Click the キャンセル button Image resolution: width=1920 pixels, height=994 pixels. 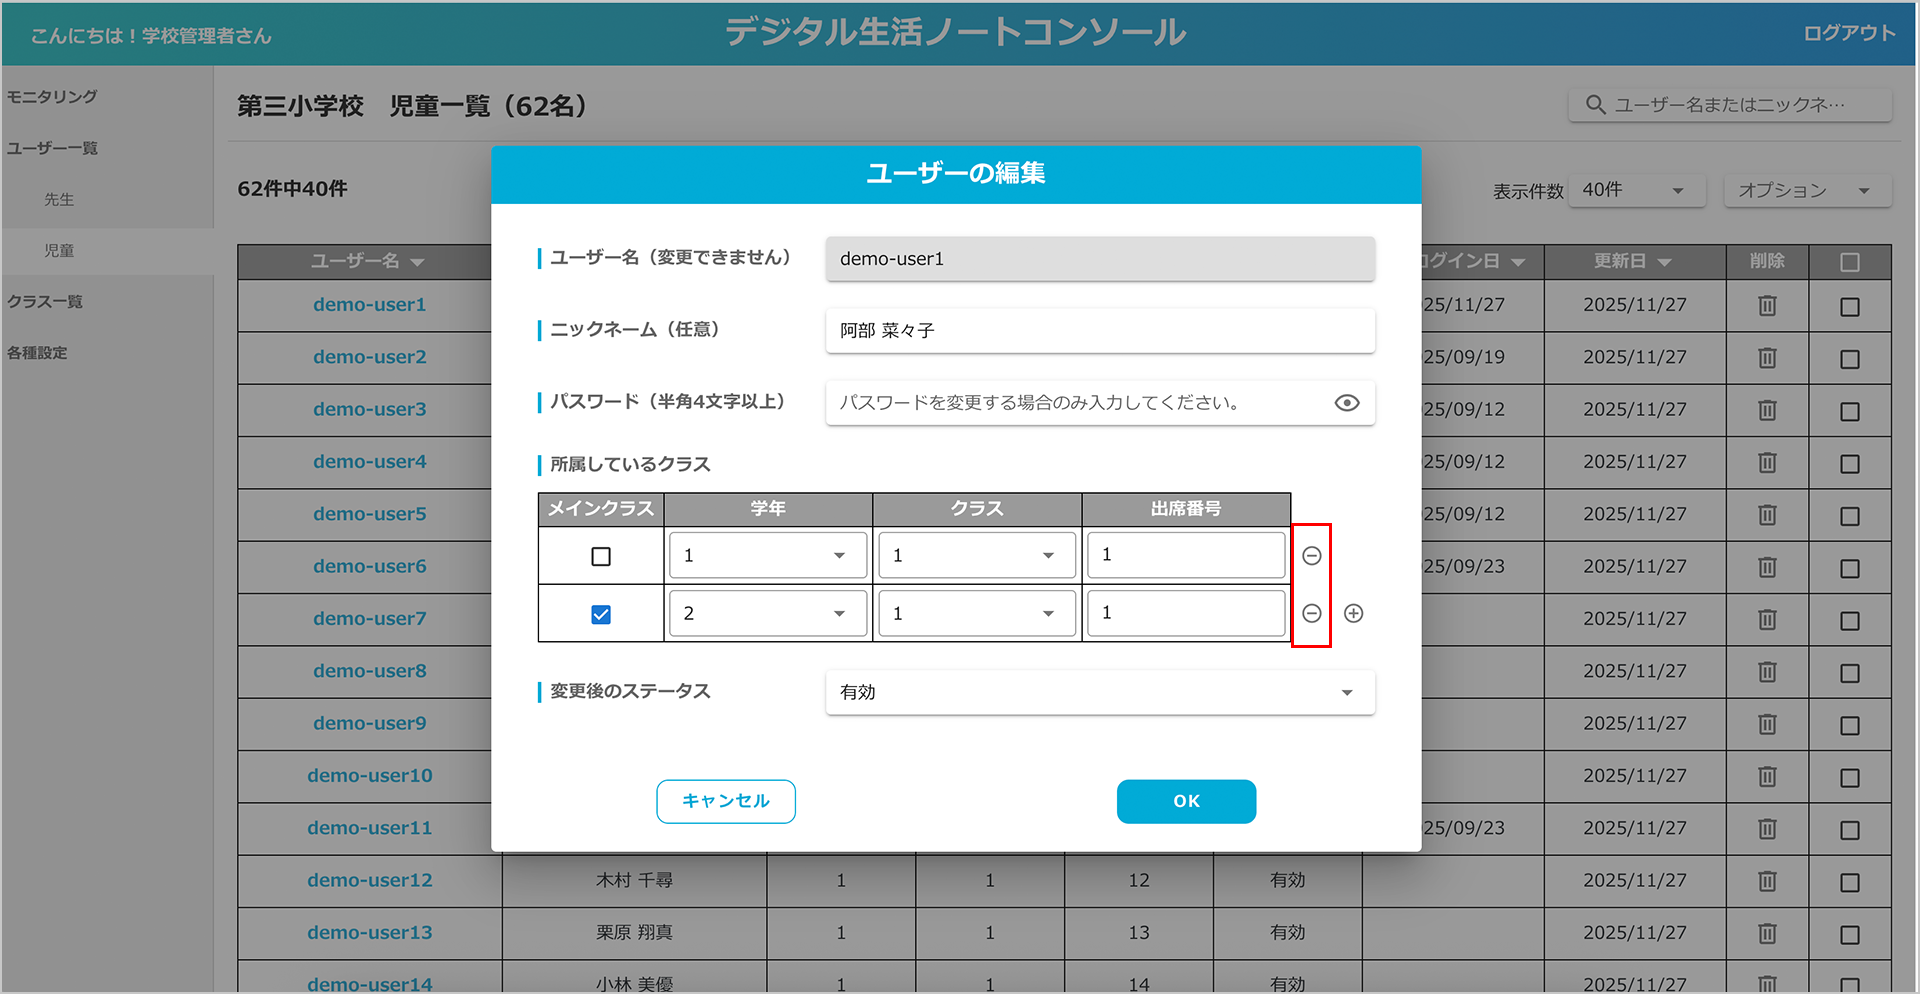725,801
